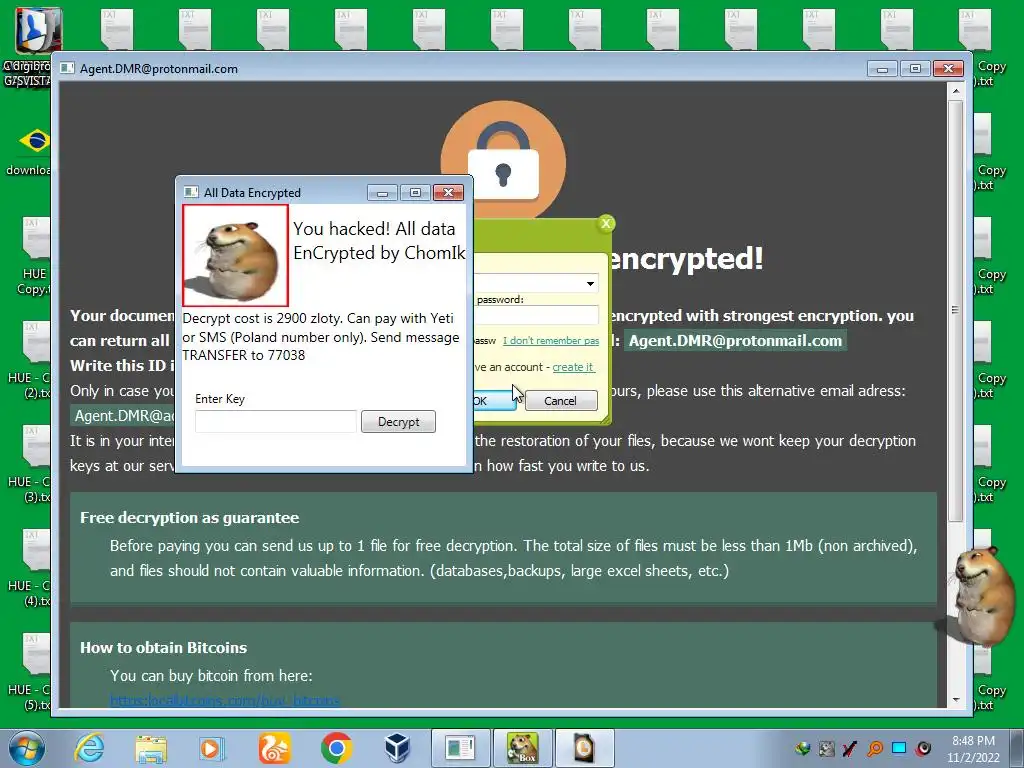The image size is (1024, 768).
Task: Close the green login popup with X
Action: (x=606, y=223)
